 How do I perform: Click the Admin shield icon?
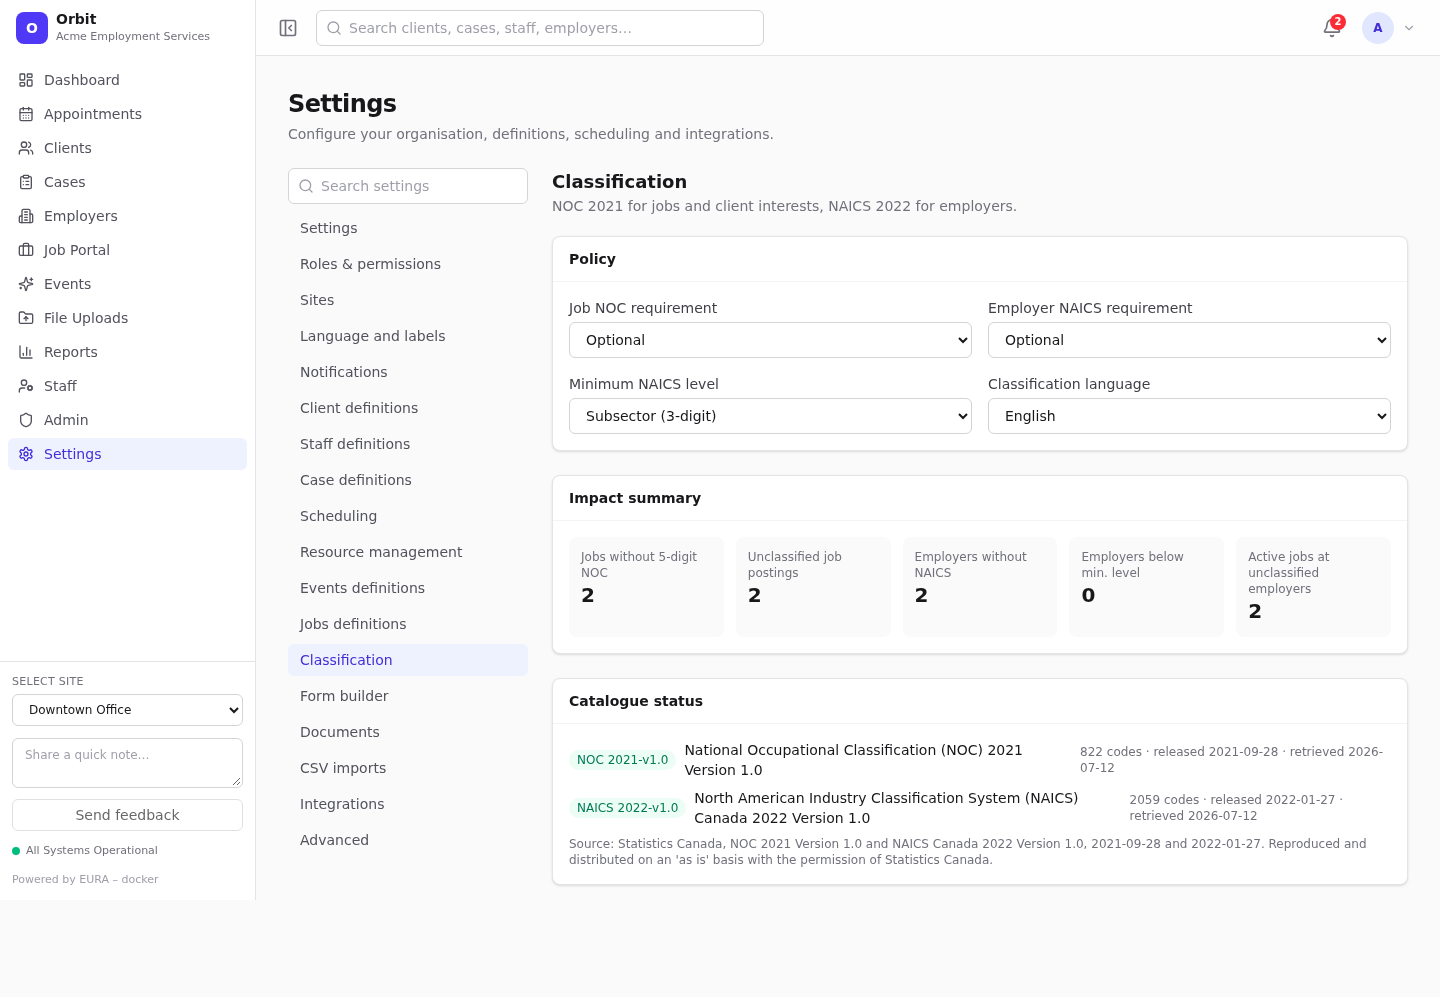[x=26, y=420]
